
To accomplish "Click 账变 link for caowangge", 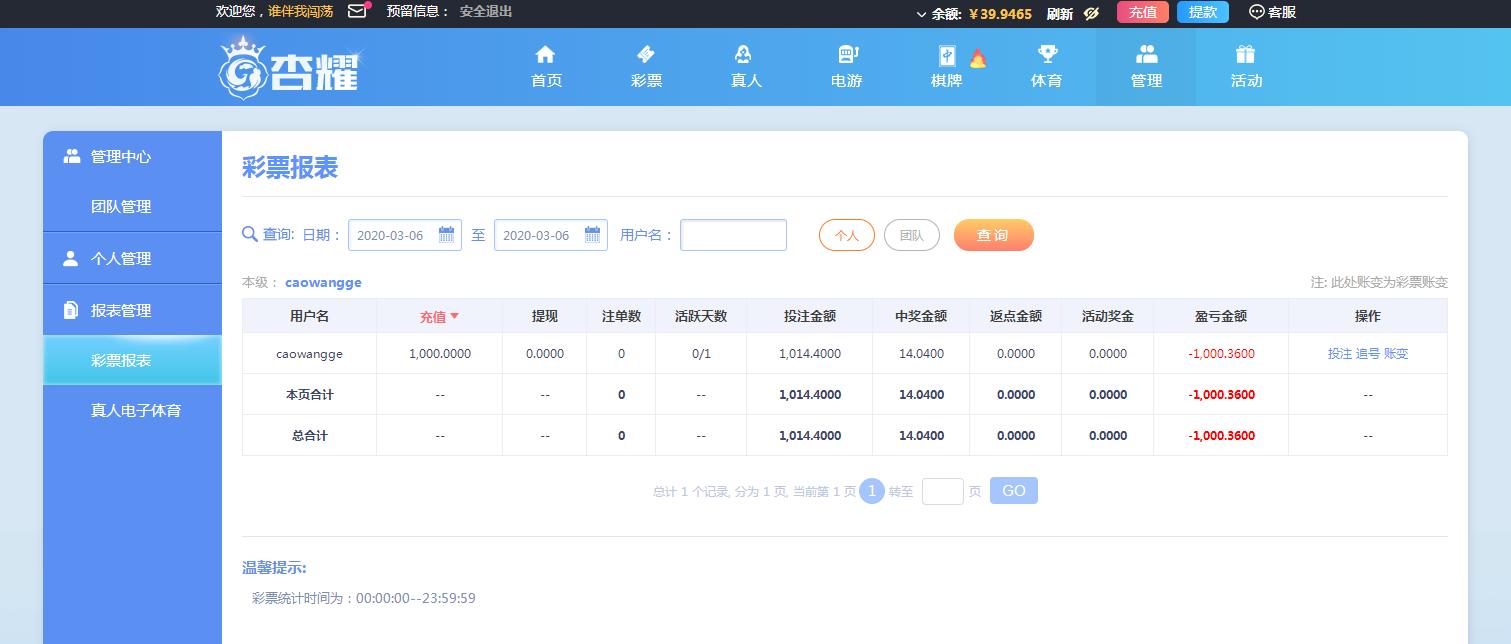I will coord(1396,354).
